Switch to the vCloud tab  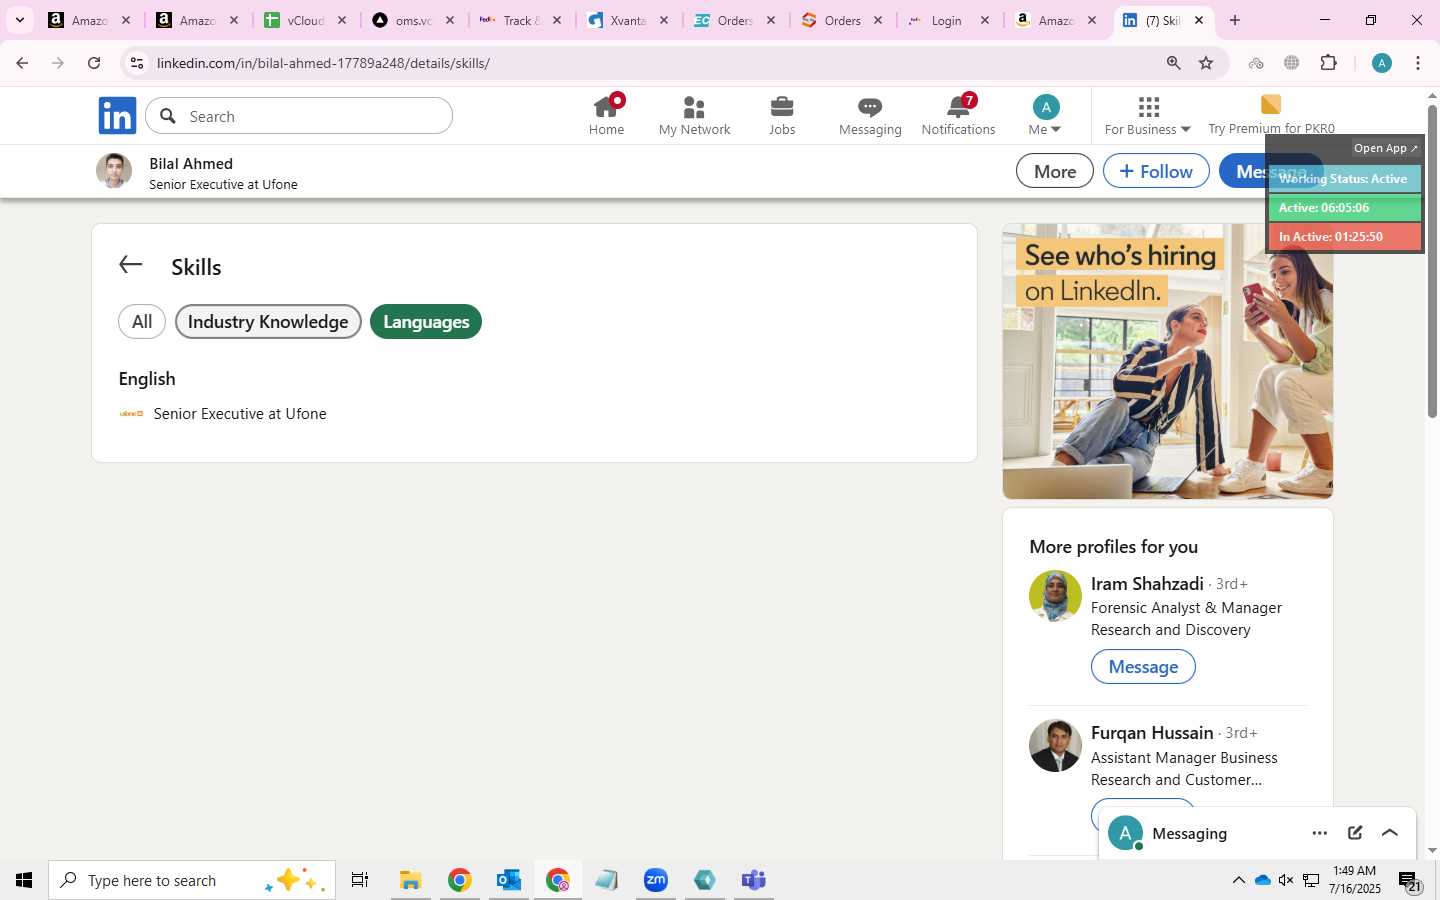pyautogui.click(x=305, y=20)
